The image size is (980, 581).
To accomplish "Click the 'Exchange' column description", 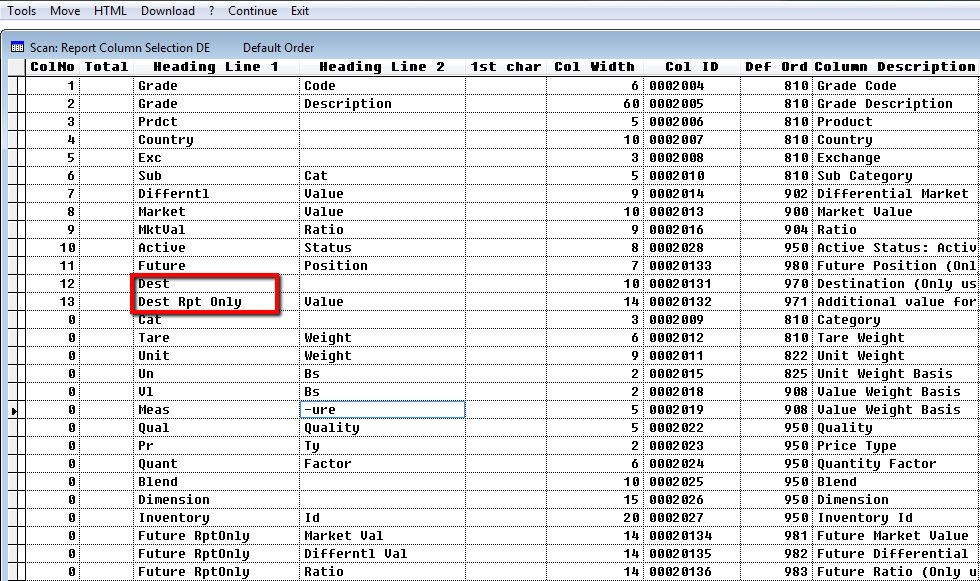I will [x=895, y=158].
